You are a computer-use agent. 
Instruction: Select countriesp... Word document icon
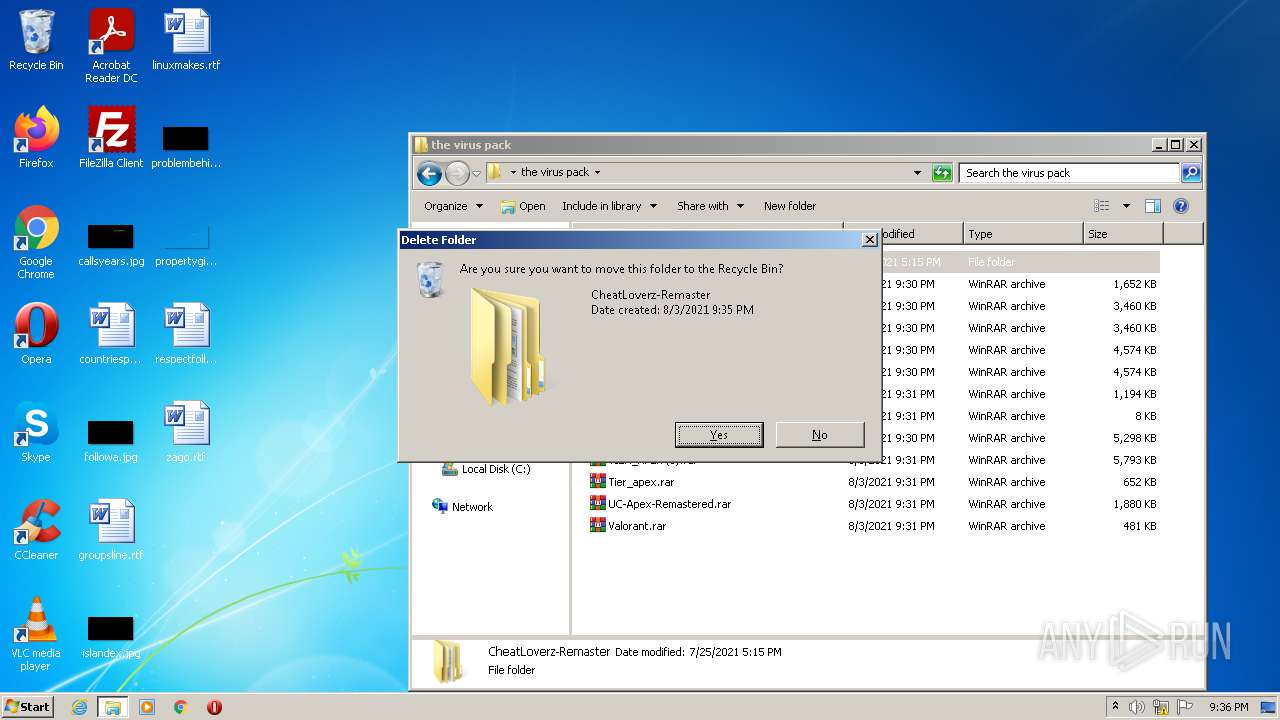111,334
